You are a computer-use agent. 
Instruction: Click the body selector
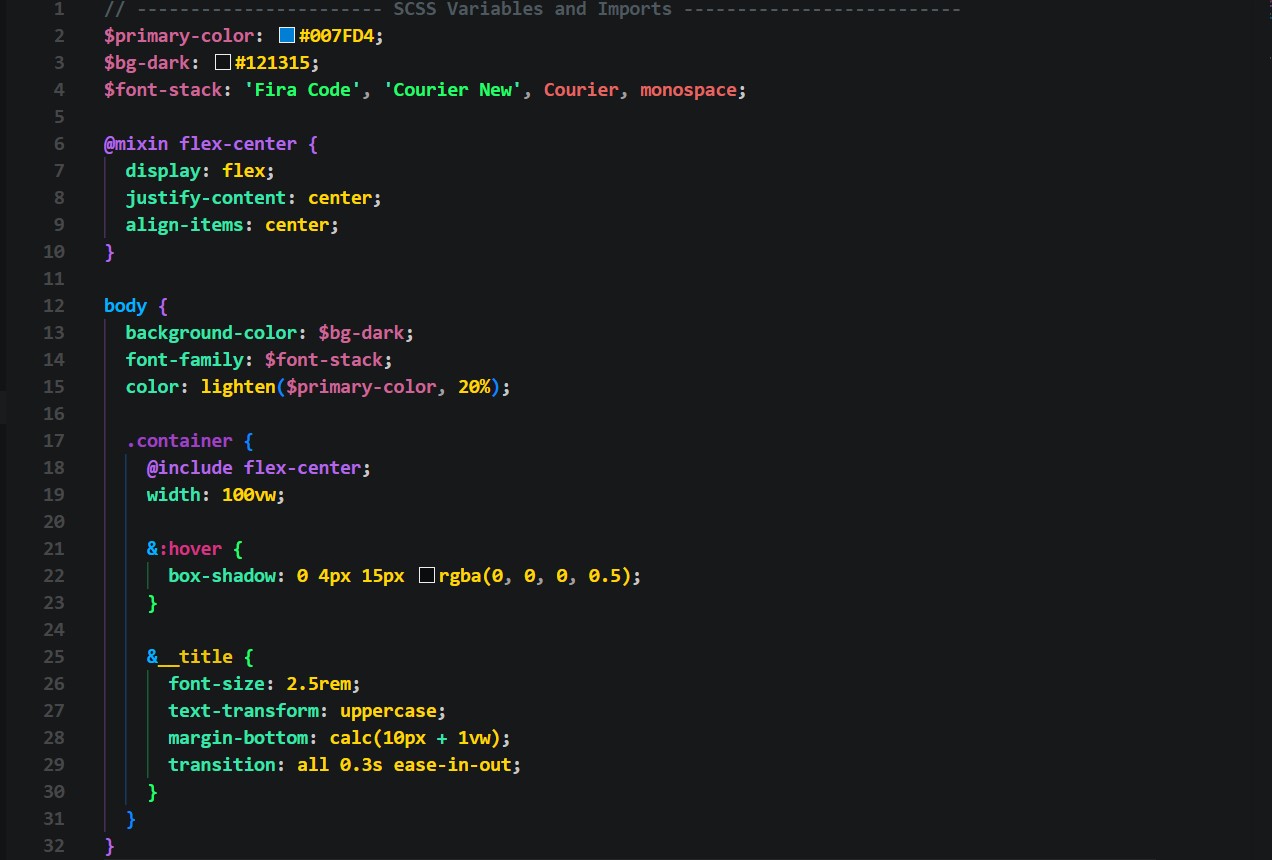pos(125,306)
